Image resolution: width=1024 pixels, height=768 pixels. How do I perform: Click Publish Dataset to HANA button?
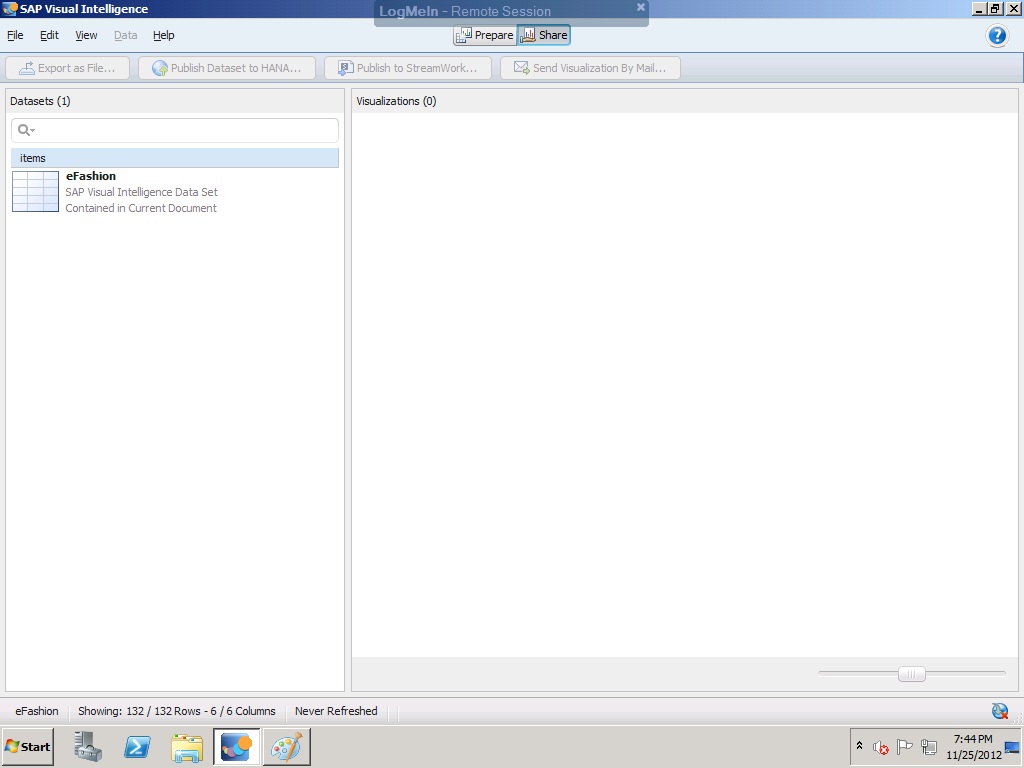(x=227, y=68)
